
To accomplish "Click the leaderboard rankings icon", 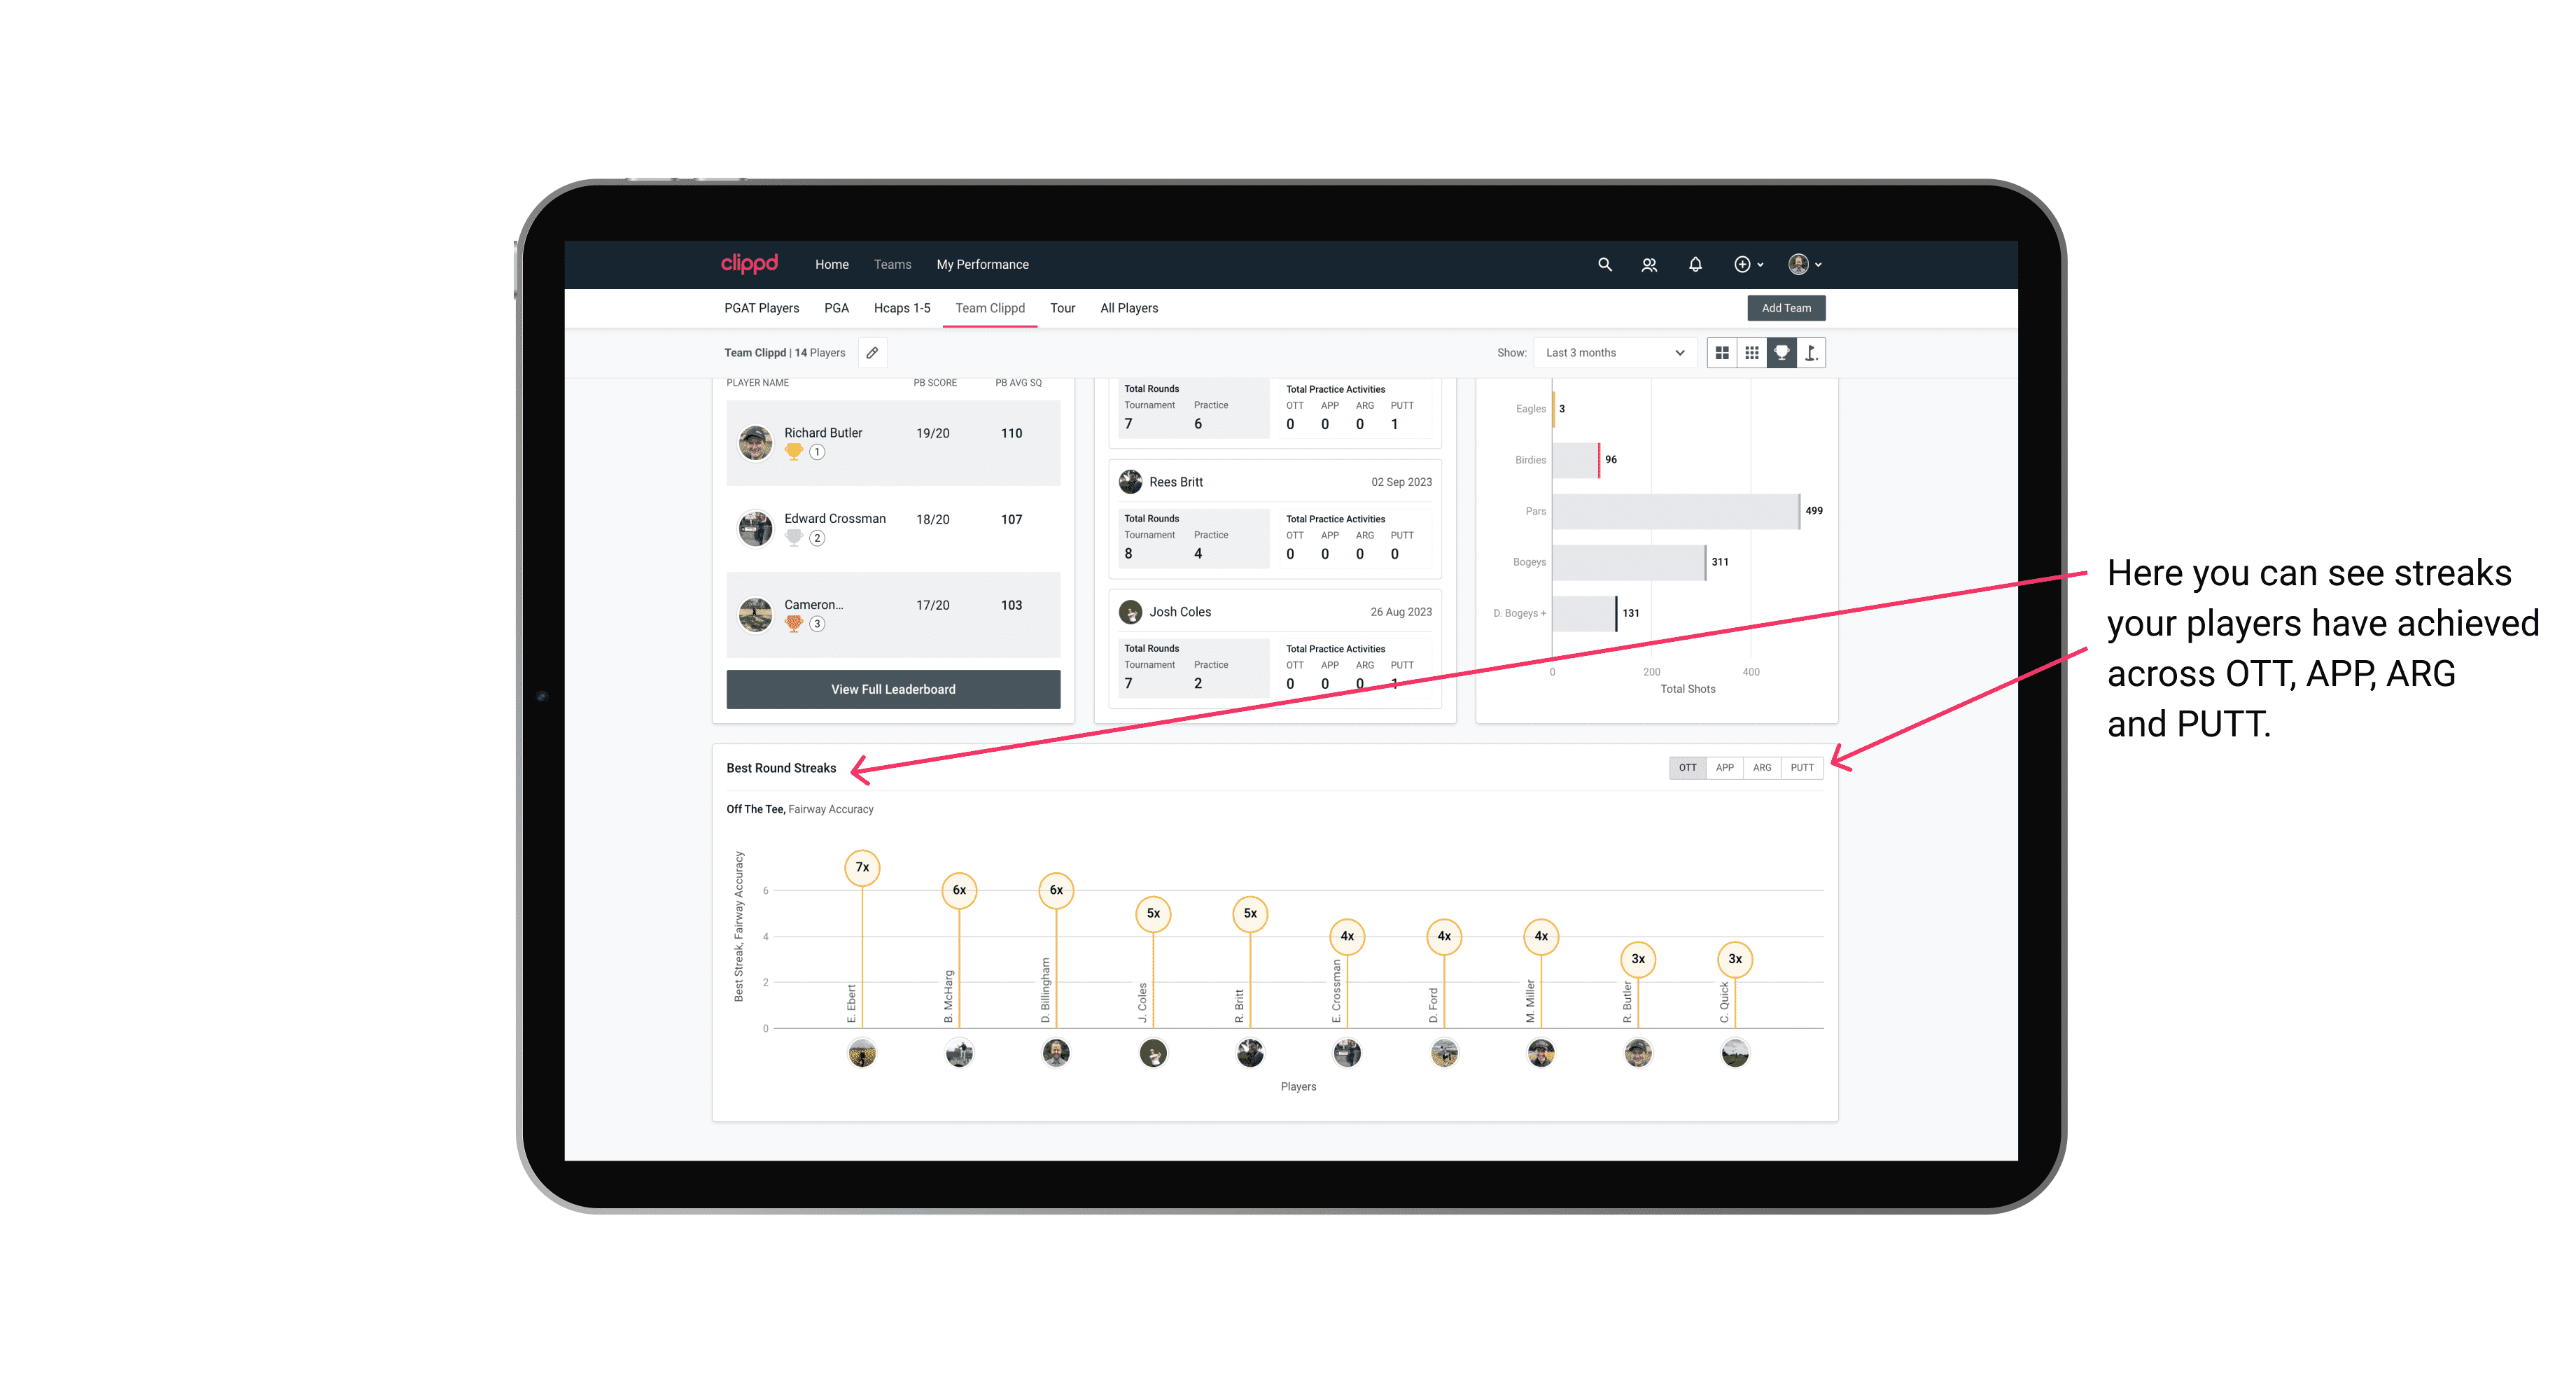I will pyautogui.click(x=1781, y=353).
